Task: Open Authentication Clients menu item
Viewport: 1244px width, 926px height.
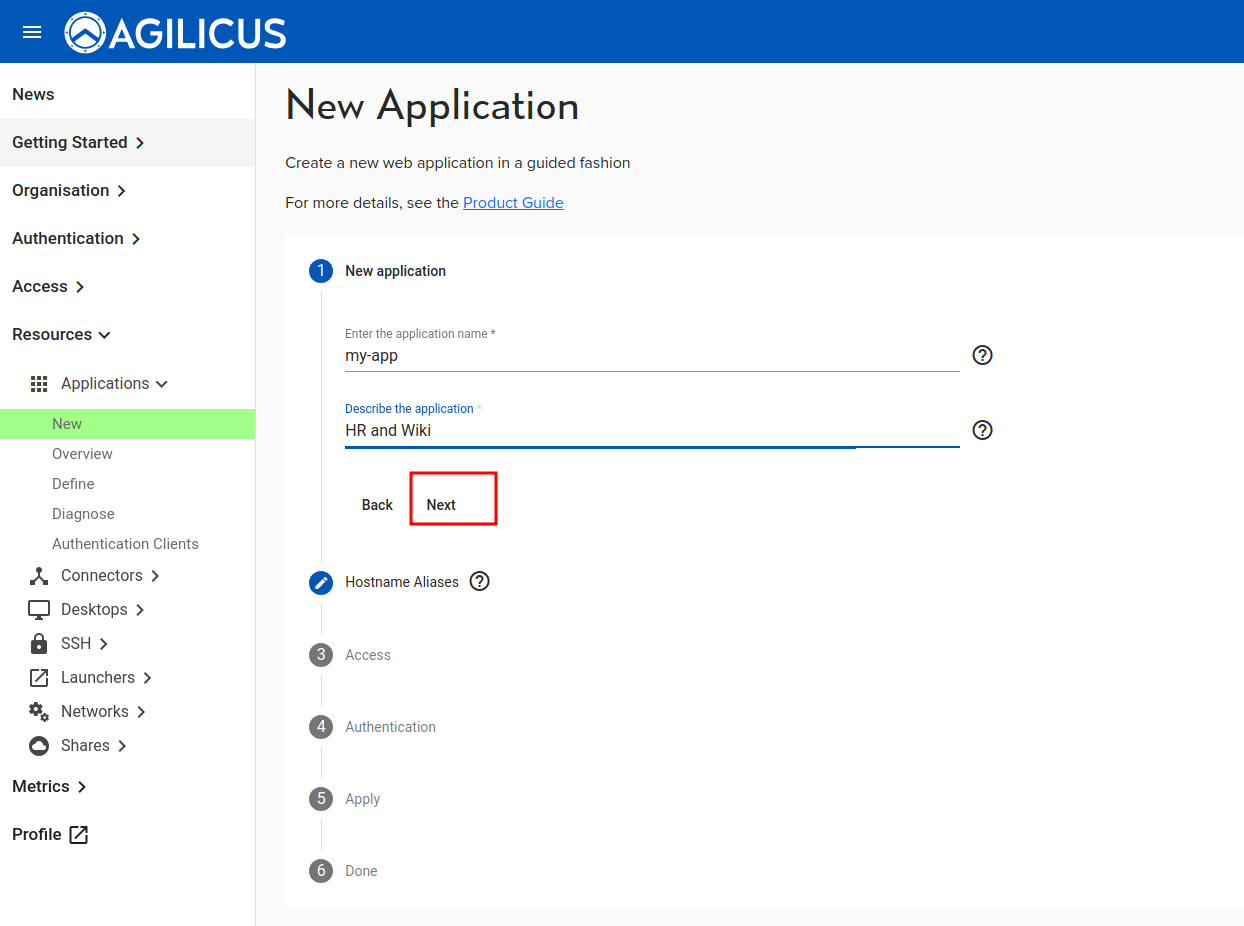Action: click(125, 544)
